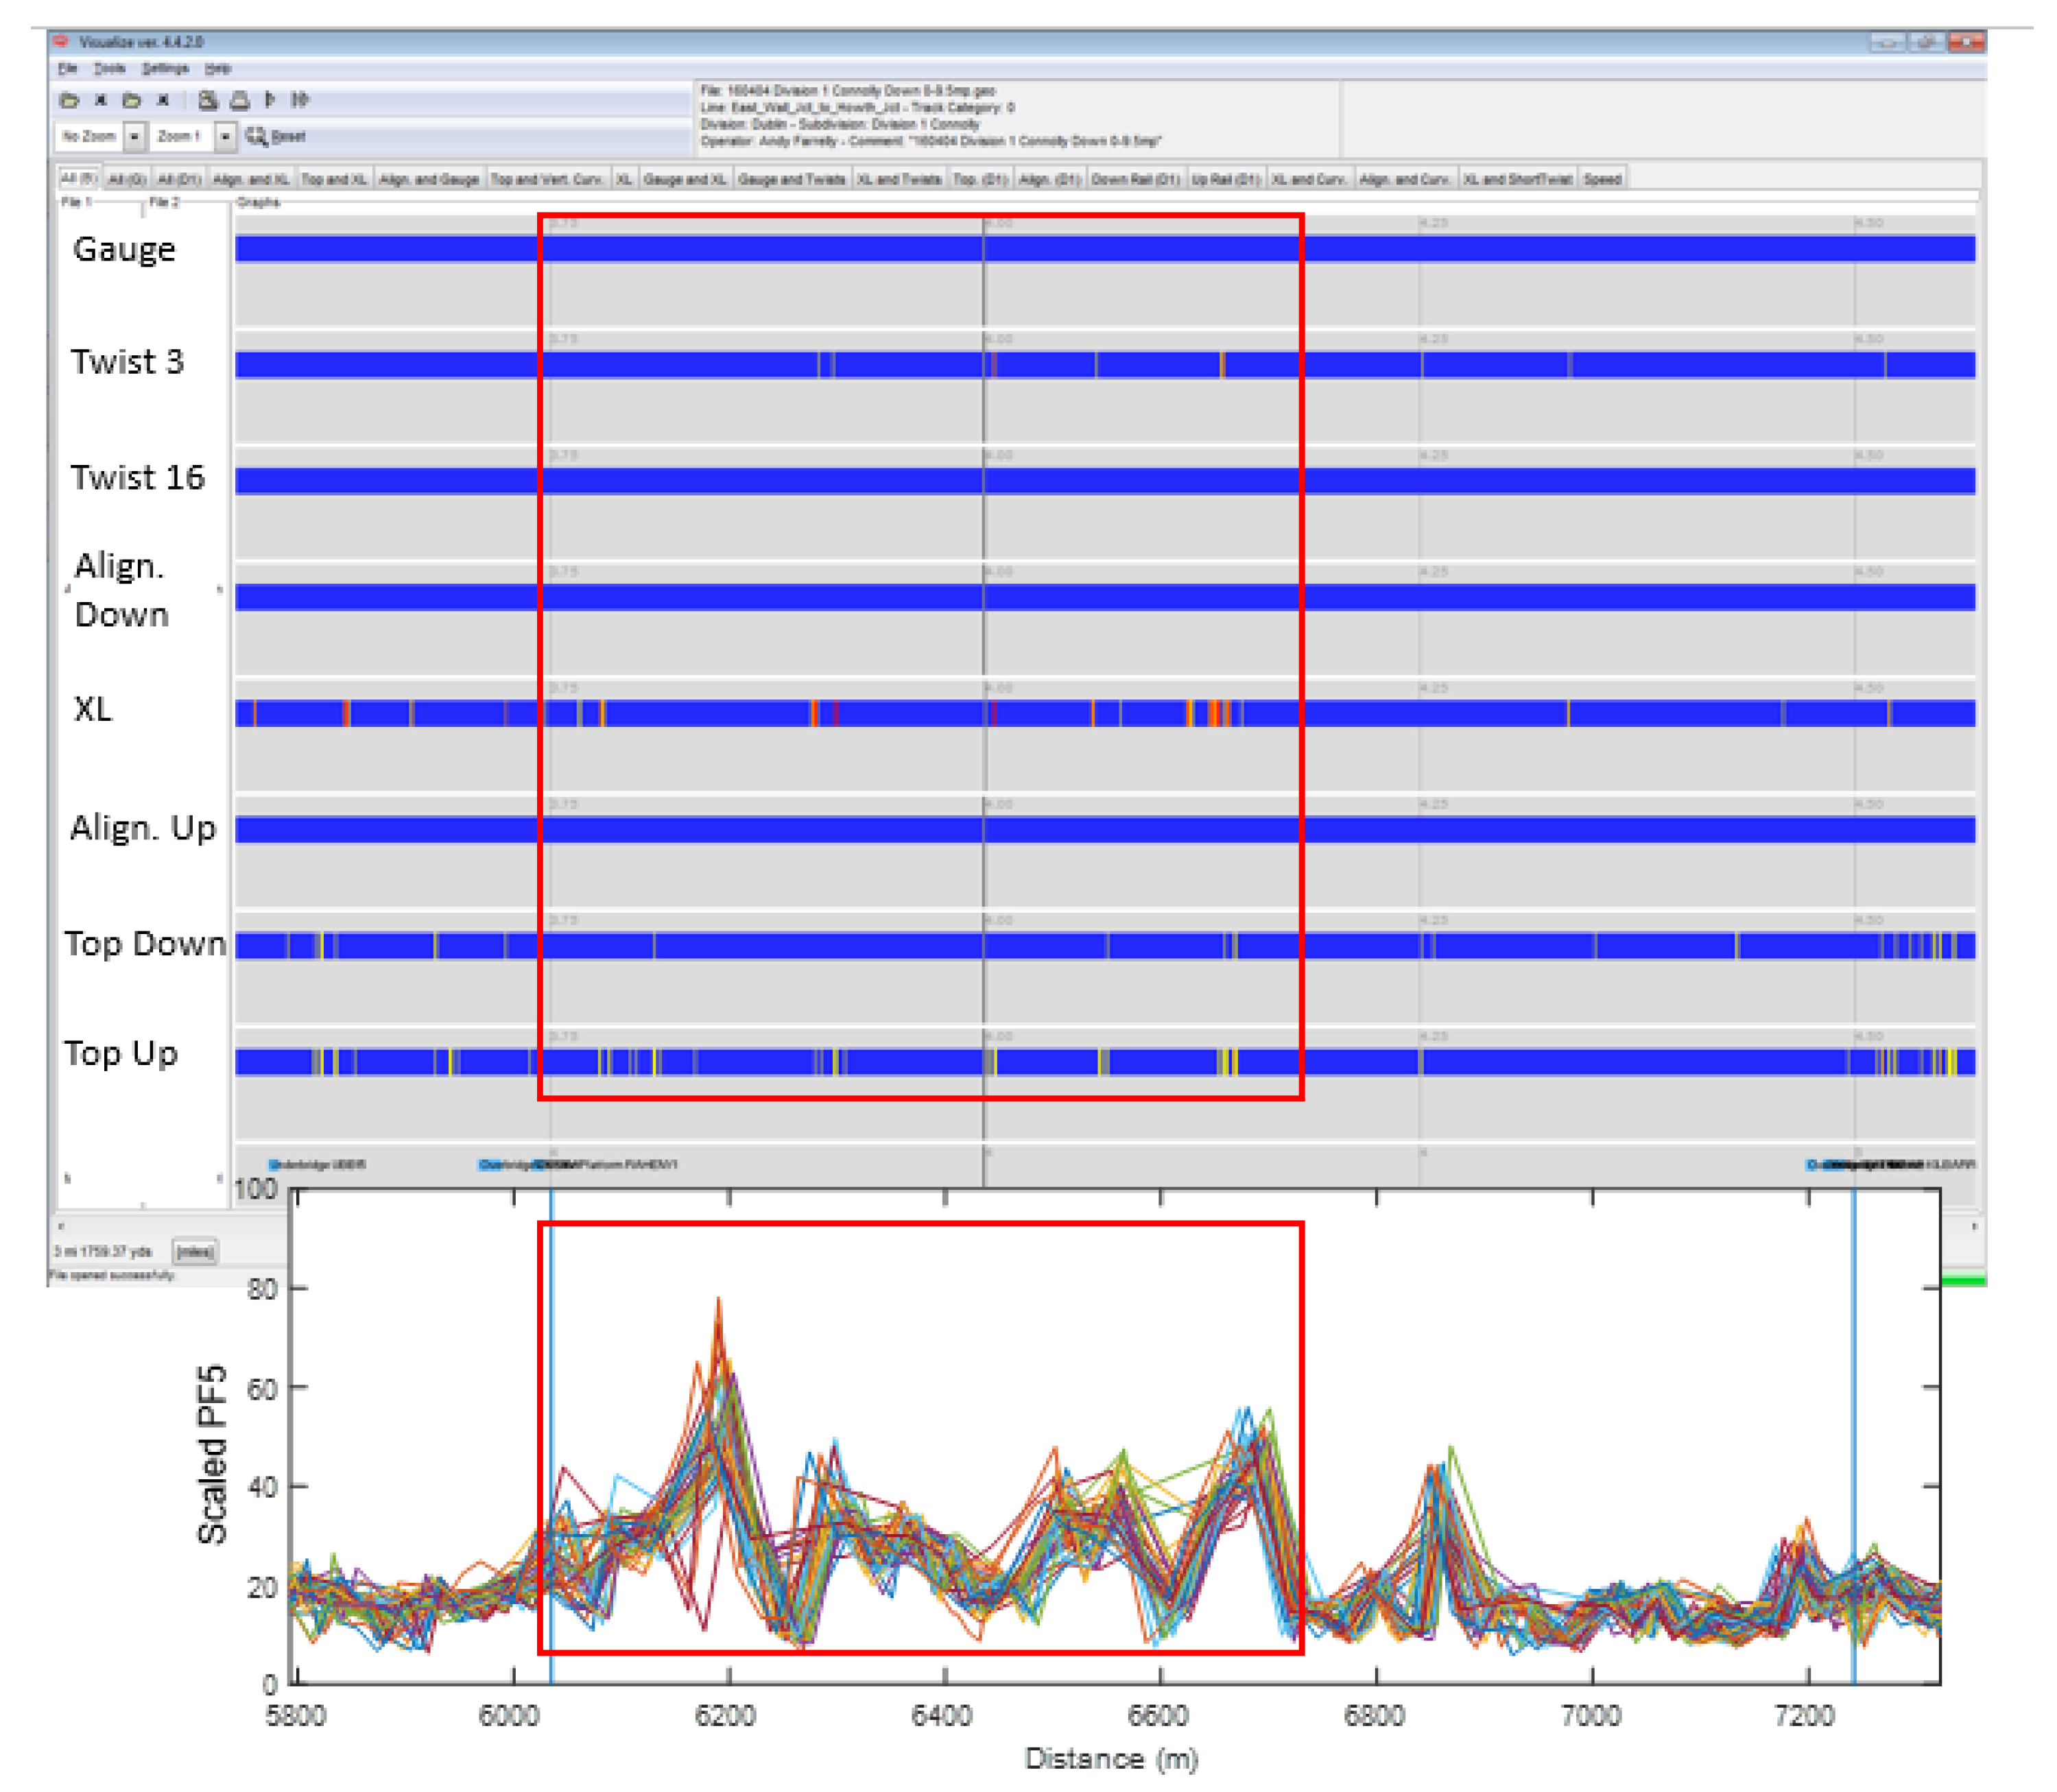Screen dimensions: 2057x1792
Task: Select the Top and XL tab
Action: 334,179
